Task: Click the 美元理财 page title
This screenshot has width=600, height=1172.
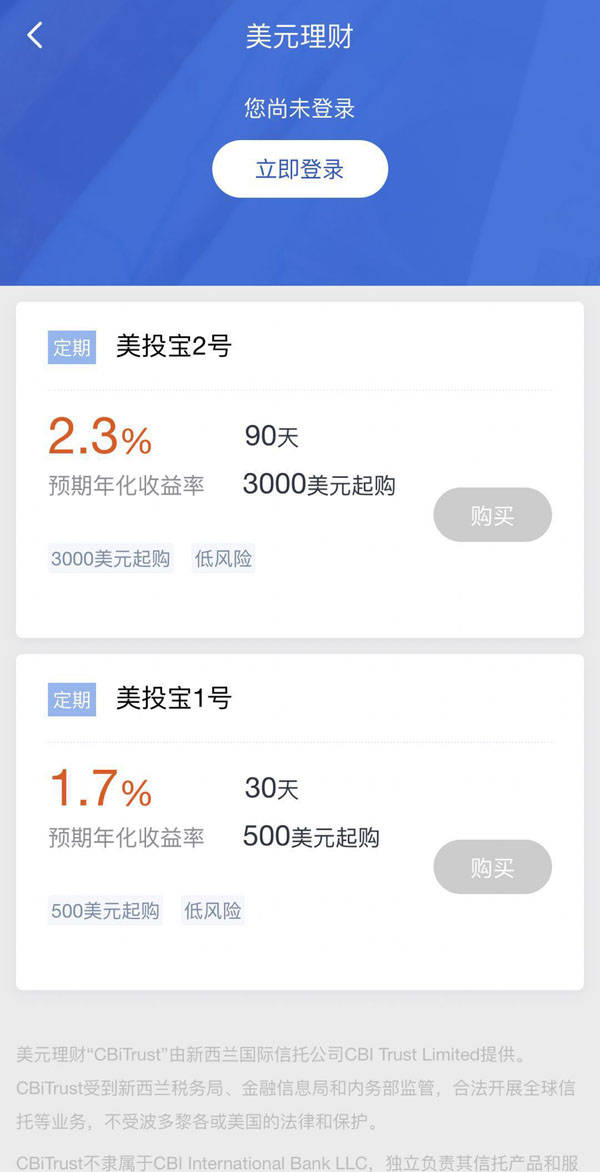Action: pyautogui.click(x=299, y=36)
